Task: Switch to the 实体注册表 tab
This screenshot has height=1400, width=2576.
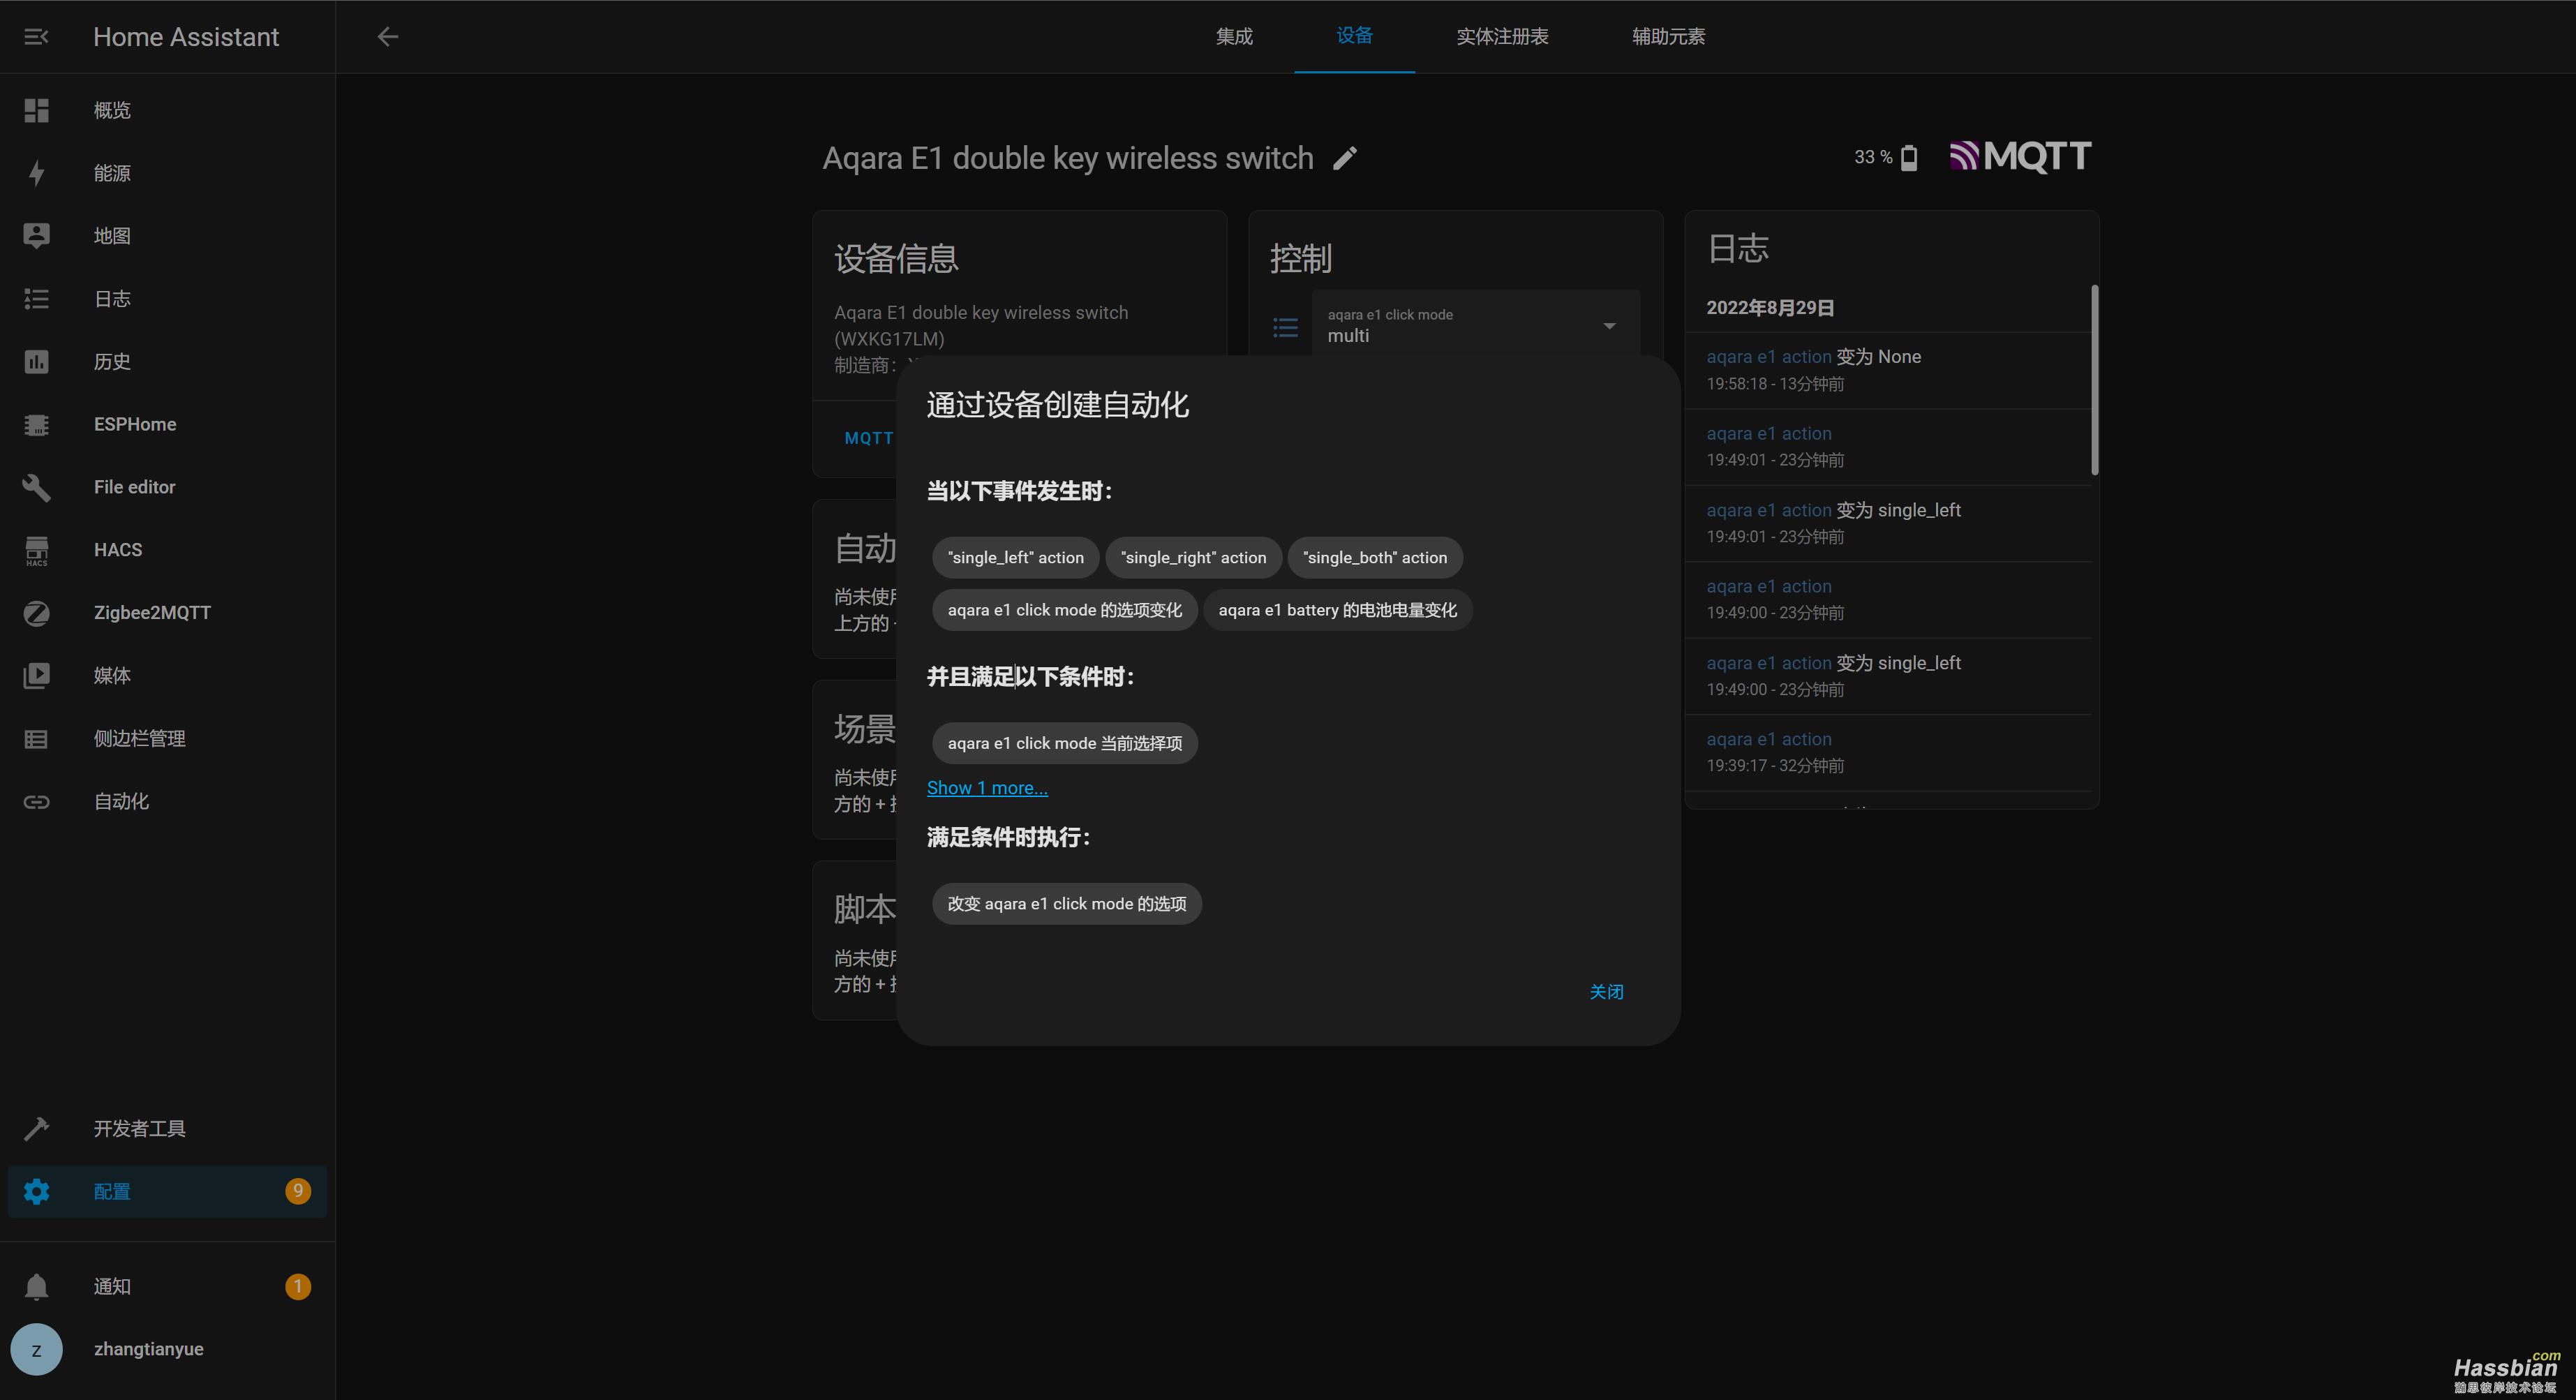Action: [x=1502, y=37]
